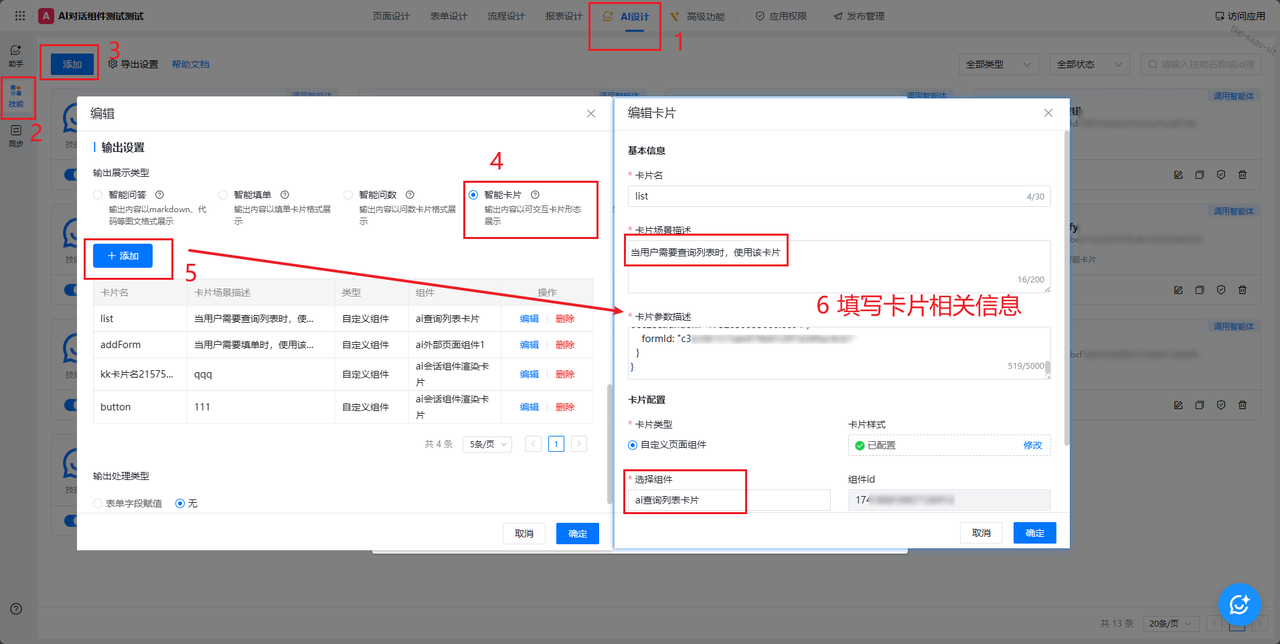
Task: Open the 同步 sidebar icon
Action: 16,135
